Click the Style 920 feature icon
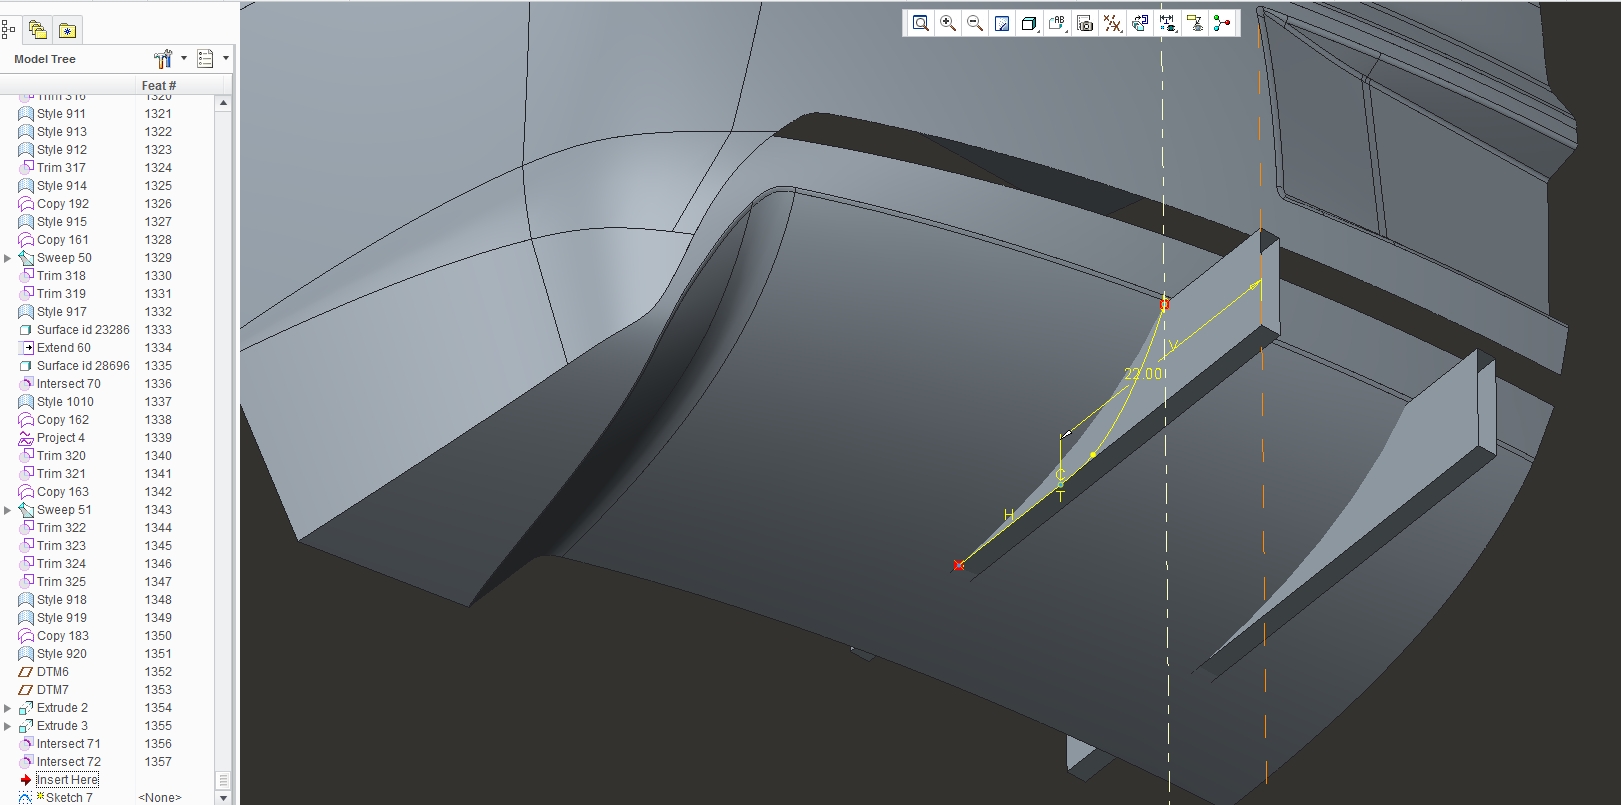Viewport: 1621px width, 805px height. 26,654
